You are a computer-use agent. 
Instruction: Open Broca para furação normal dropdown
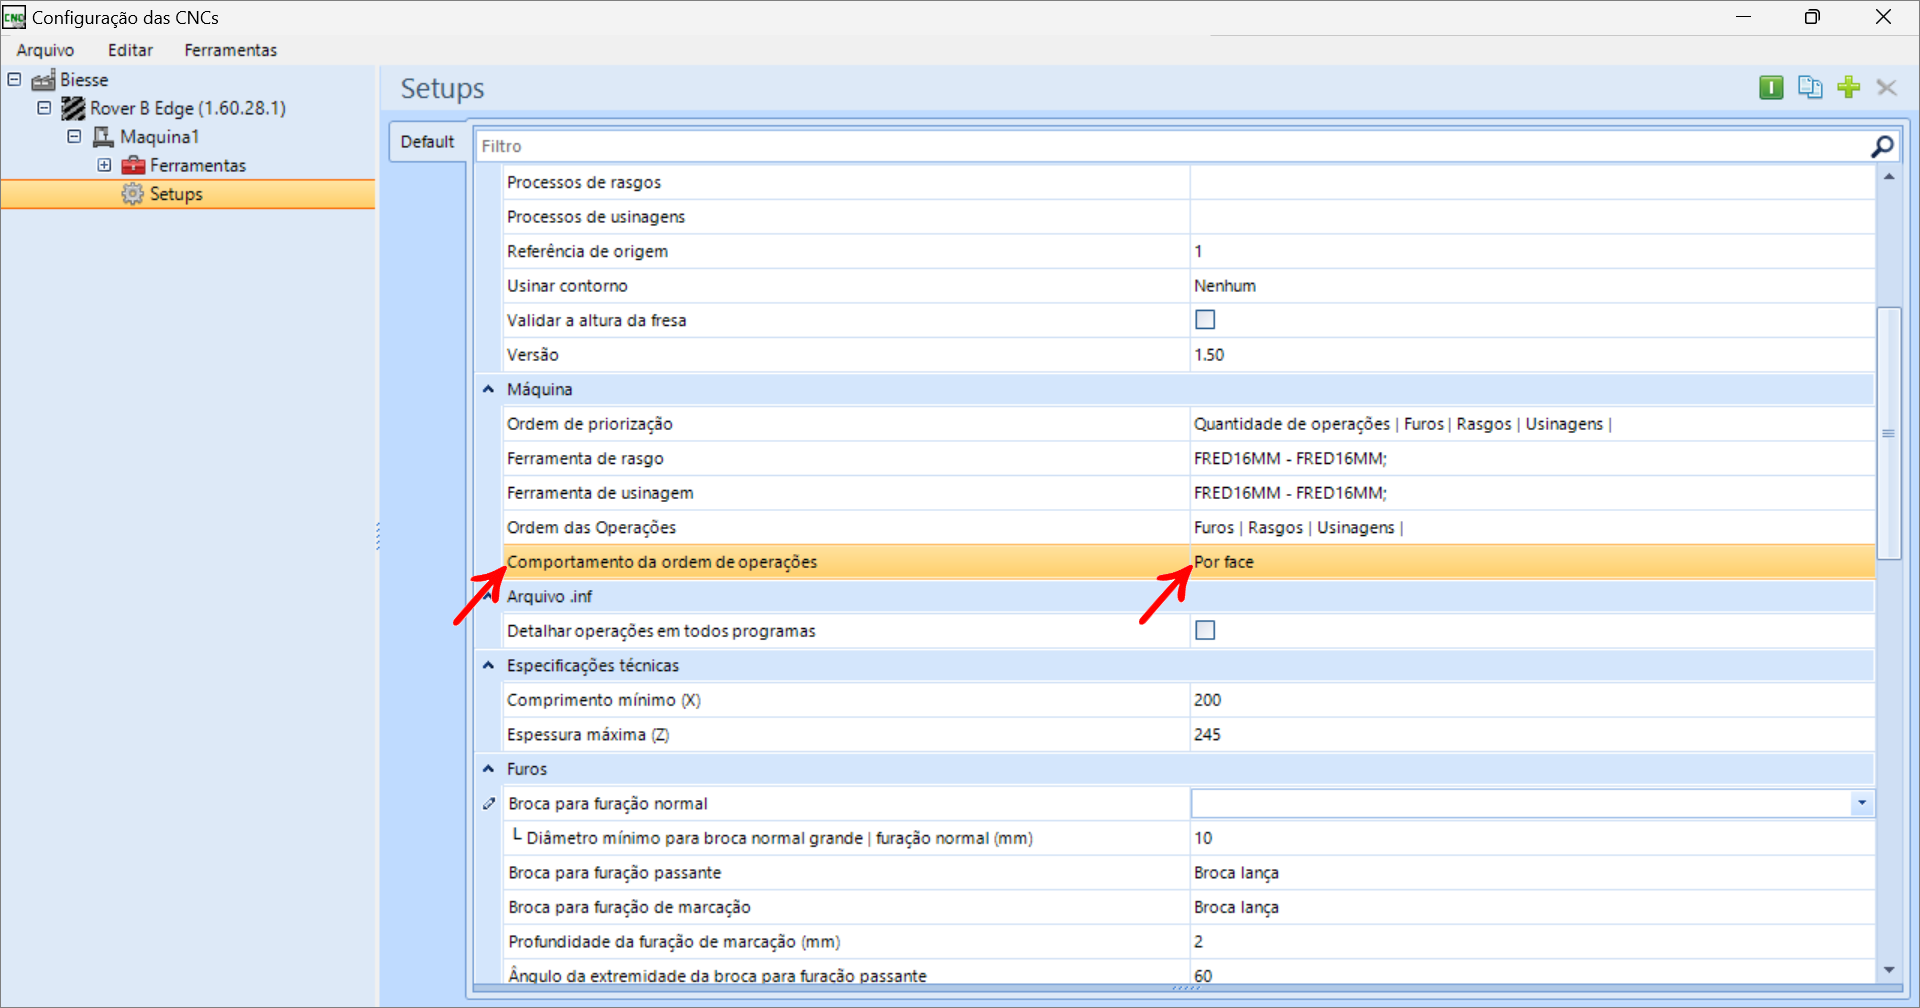[x=1861, y=803]
